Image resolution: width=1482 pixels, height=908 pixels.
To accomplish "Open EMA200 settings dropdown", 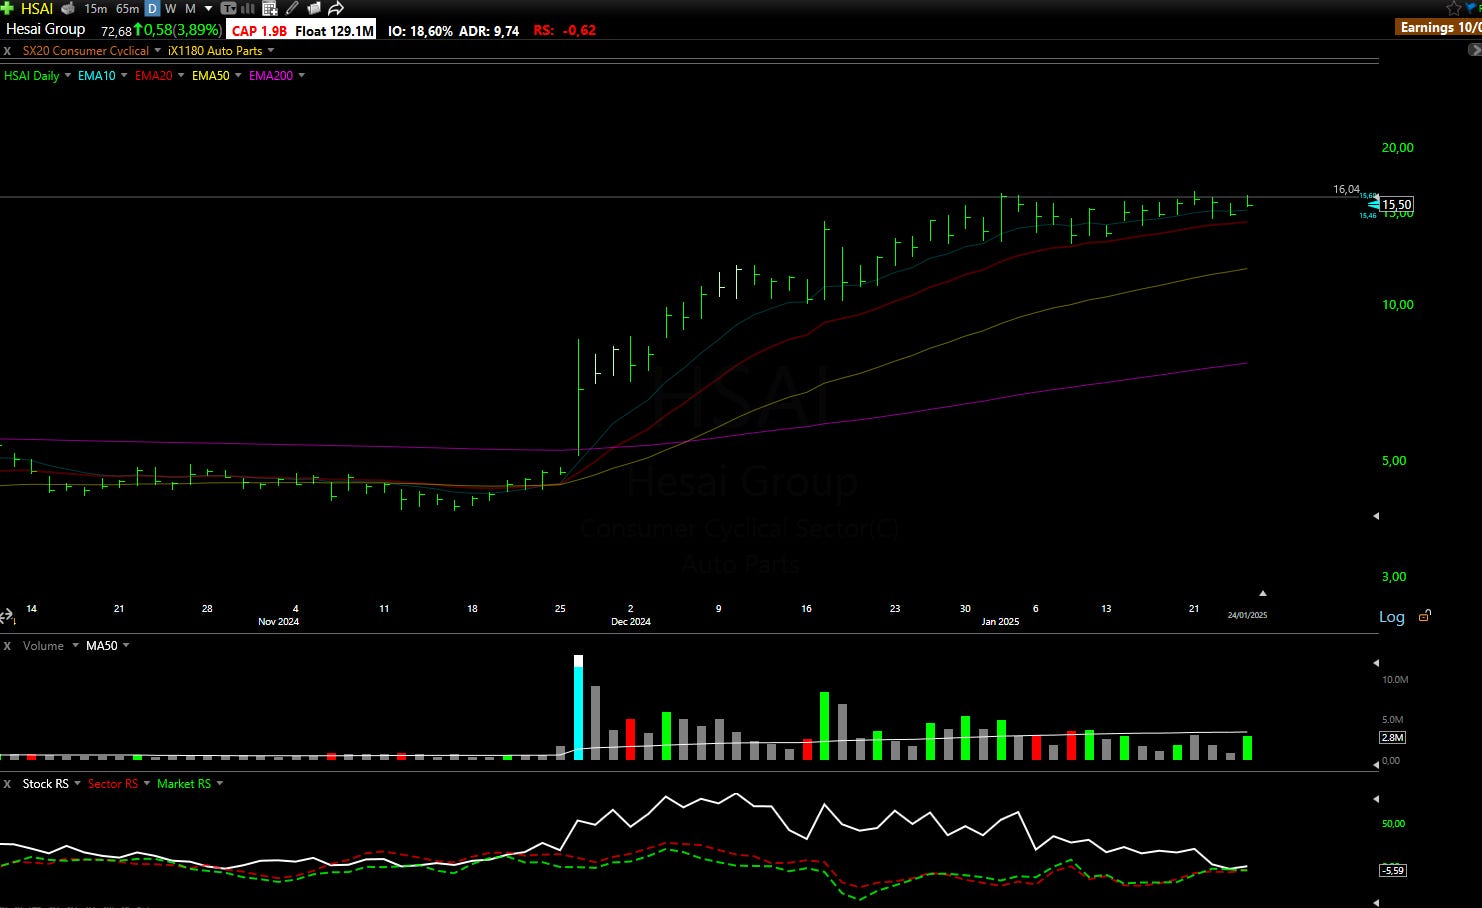I will pos(301,75).
